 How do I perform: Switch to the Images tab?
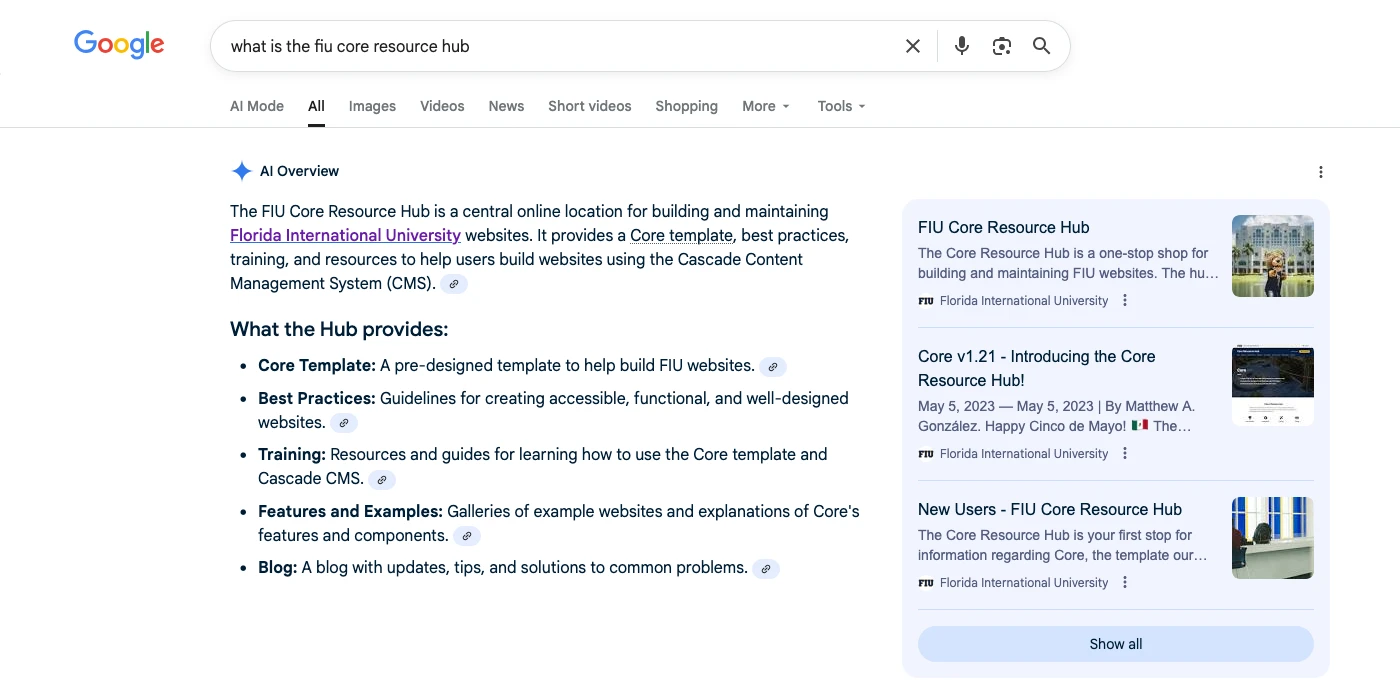(372, 106)
